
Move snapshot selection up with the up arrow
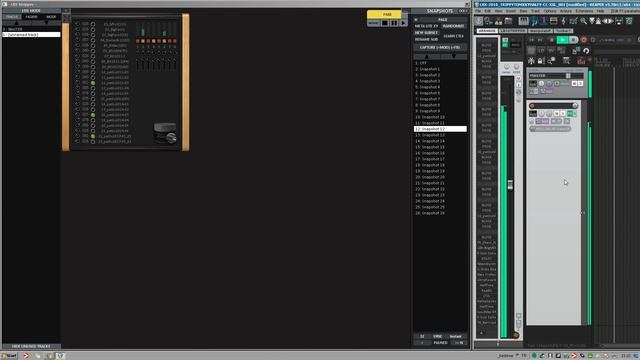pyautogui.click(x=427, y=57)
